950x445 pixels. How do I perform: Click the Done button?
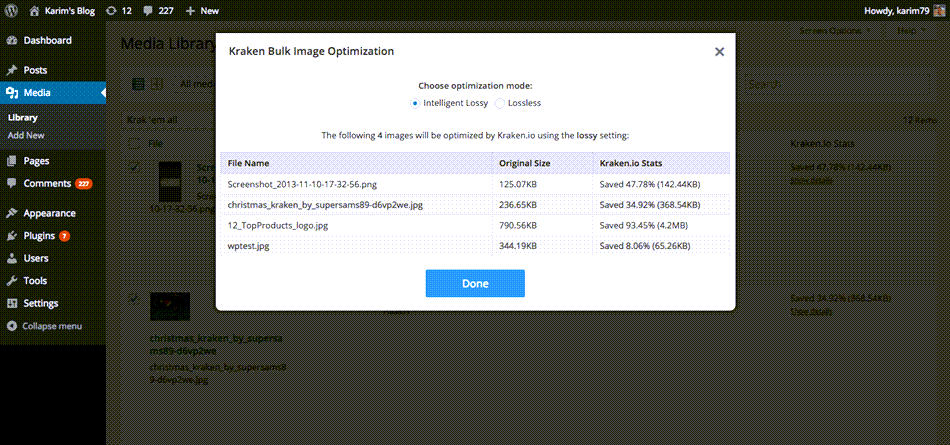click(475, 284)
